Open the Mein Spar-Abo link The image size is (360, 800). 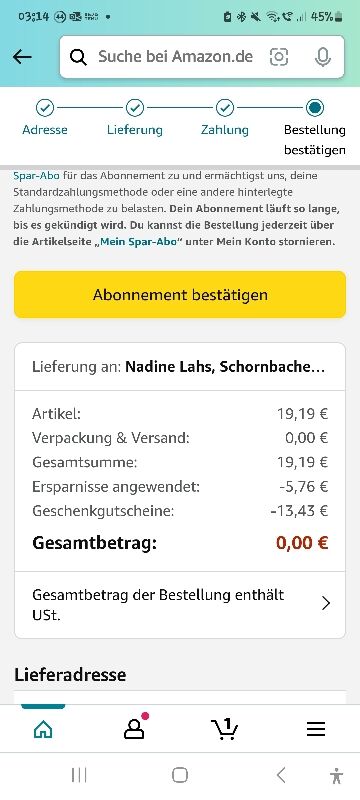tap(139, 242)
